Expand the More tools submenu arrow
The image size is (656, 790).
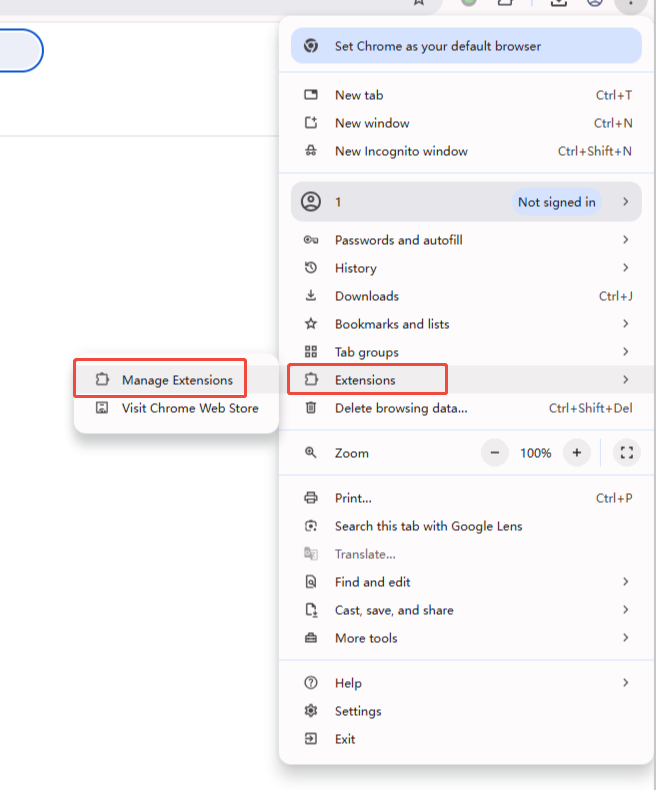(x=625, y=637)
